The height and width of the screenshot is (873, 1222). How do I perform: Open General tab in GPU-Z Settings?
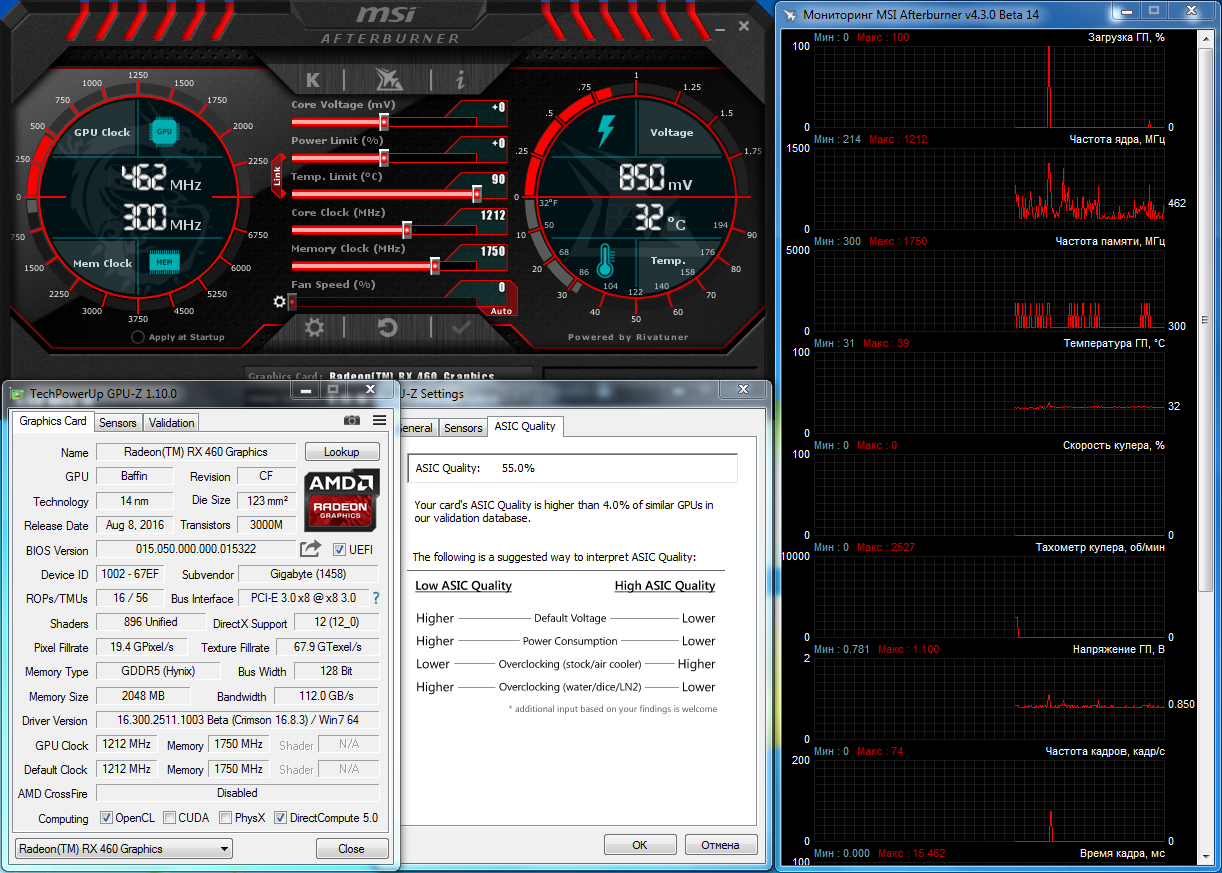click(x=417, y=428)
